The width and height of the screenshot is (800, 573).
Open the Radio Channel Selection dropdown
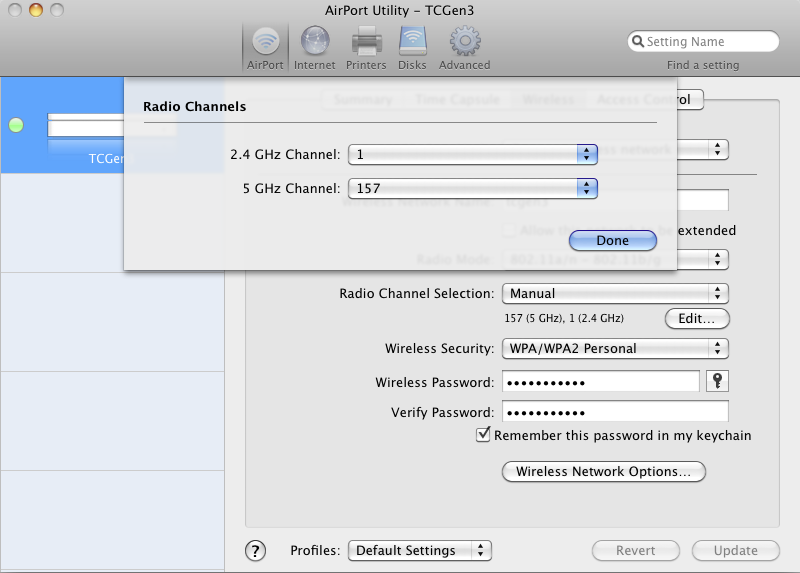tap(615, 293)
